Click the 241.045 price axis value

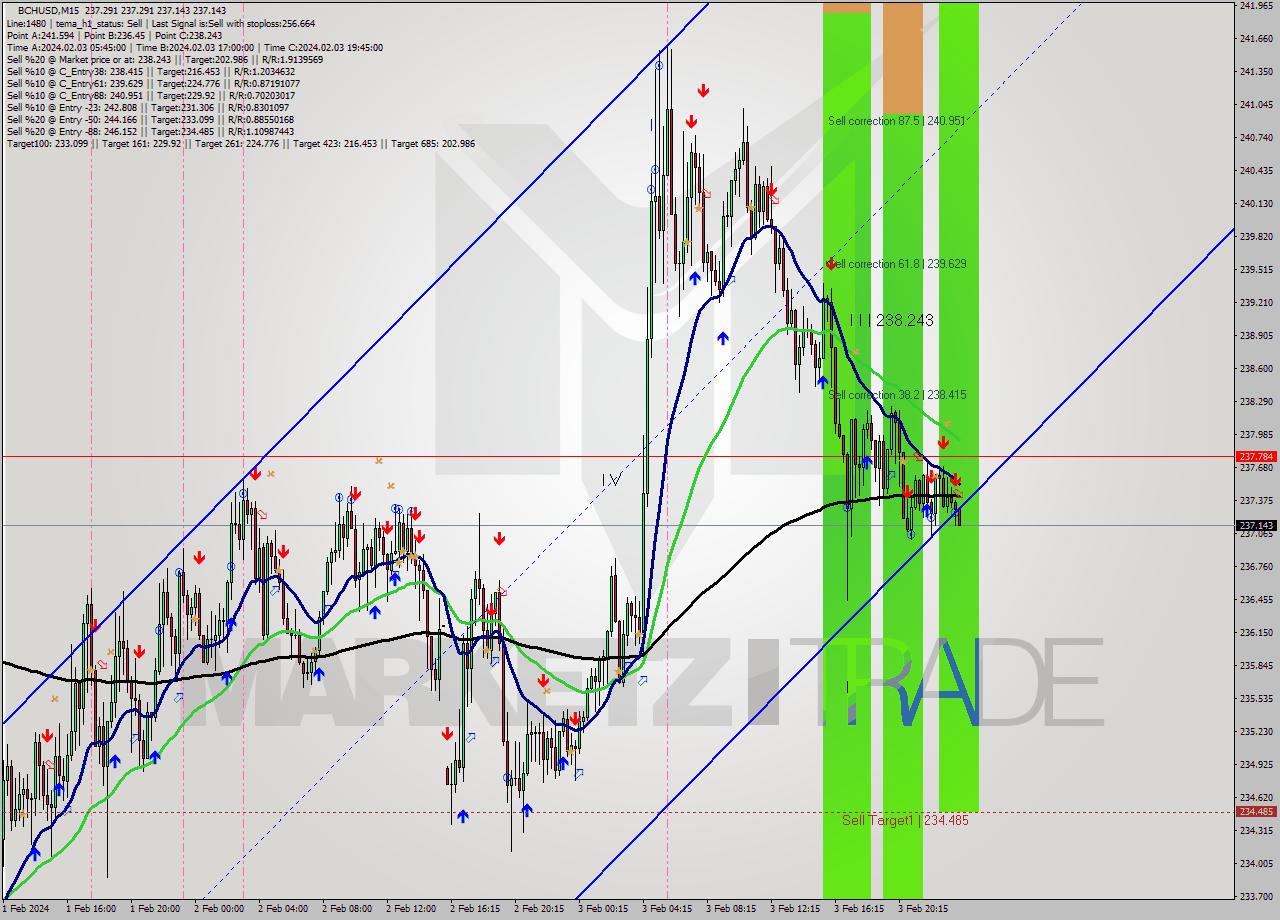coord(1256,105)
